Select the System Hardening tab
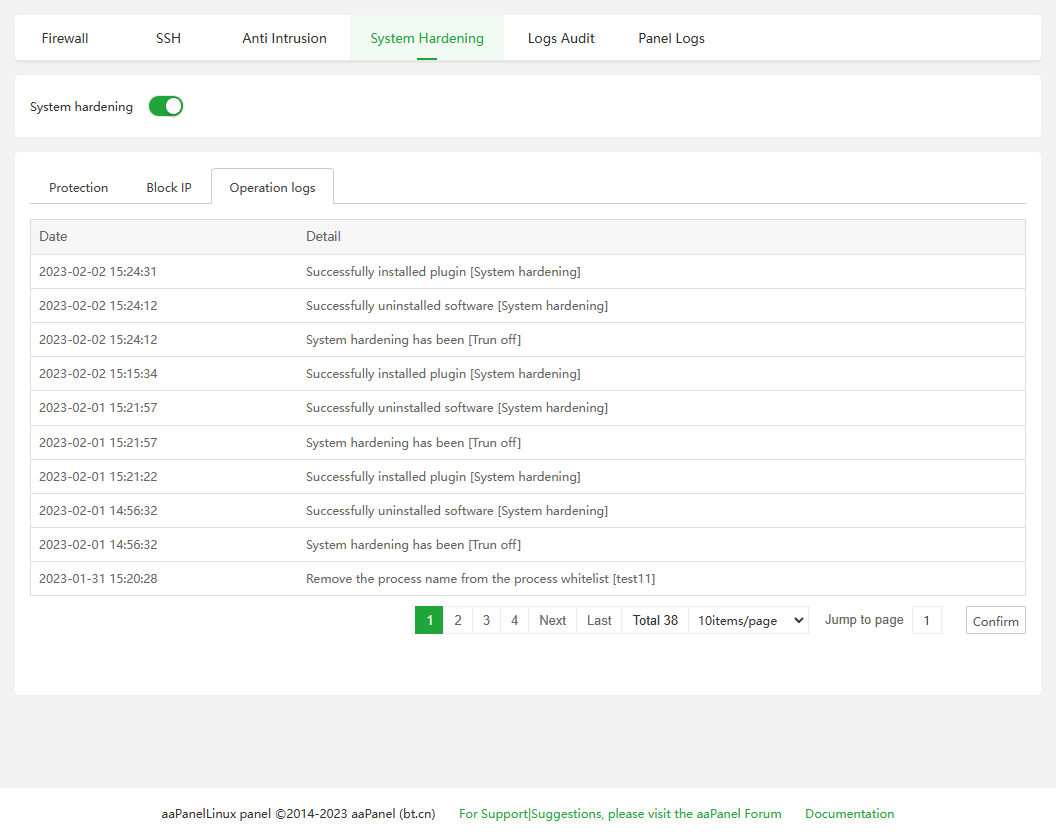This screenshot has height=838, width=1056. point(427,38)
